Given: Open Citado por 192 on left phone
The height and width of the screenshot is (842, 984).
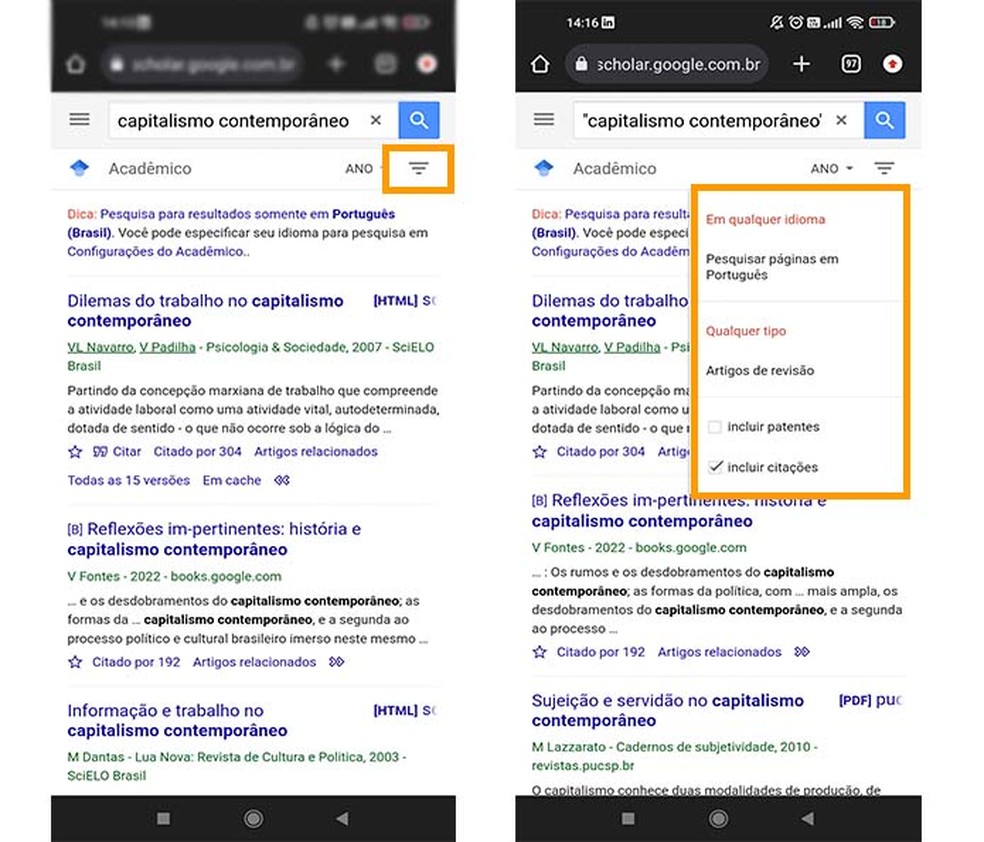Looking at the screenshot, I should (x=136, y=662).
